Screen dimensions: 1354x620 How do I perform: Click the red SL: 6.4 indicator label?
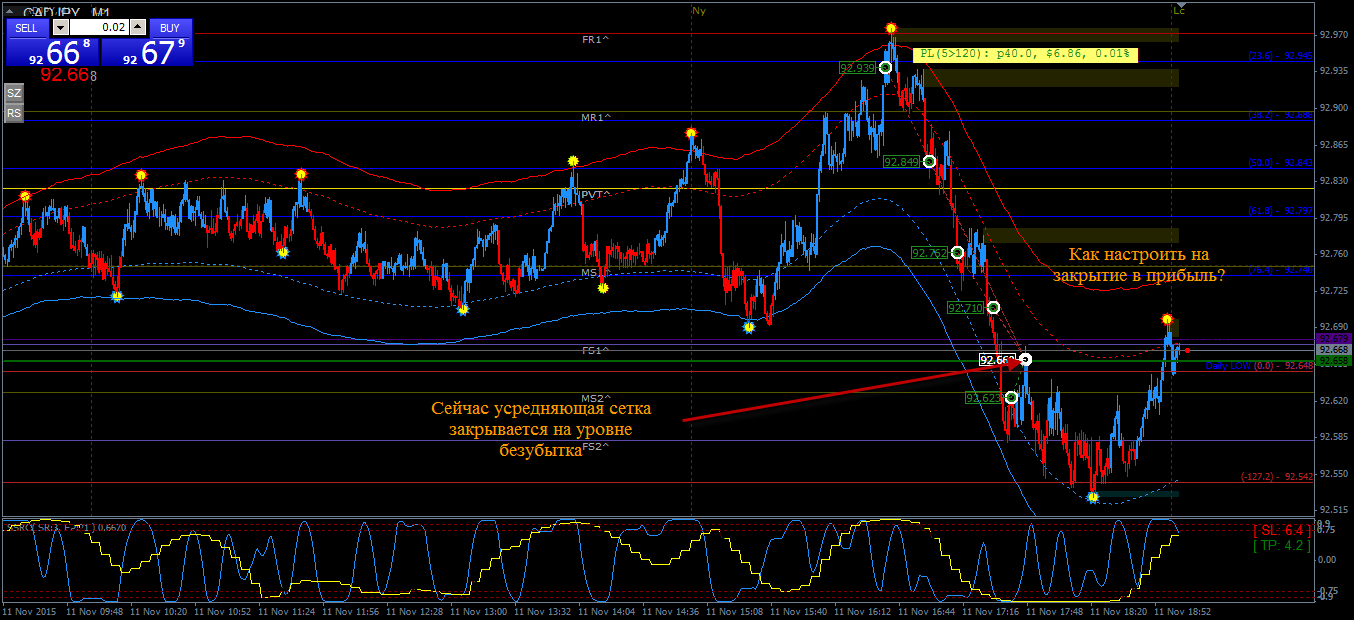[1282, 529]
